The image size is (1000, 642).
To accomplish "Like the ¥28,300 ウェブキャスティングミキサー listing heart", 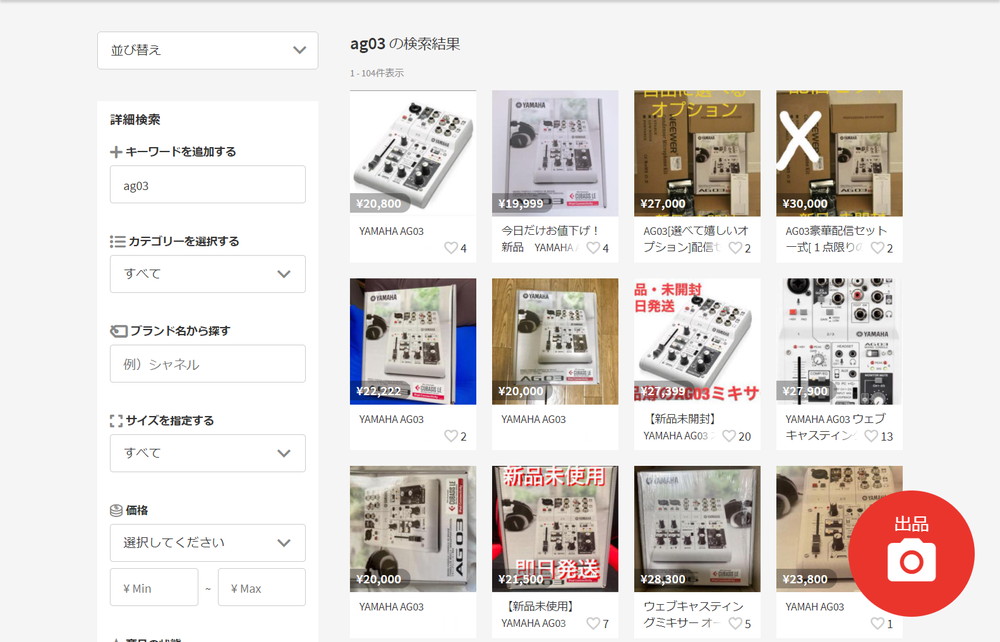I will [x=735, y=623].
